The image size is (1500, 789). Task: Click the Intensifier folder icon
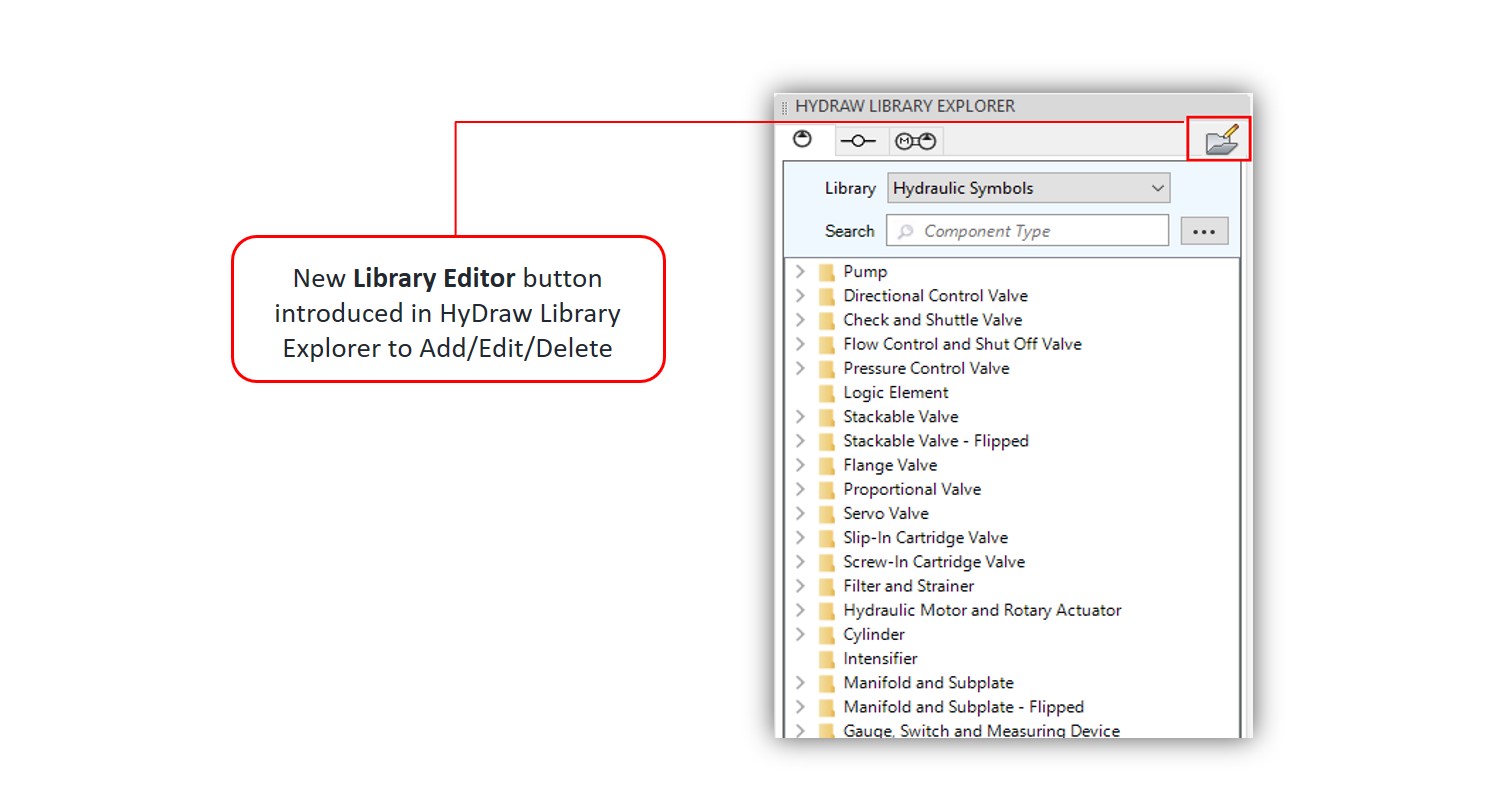[x=826, y=658]
